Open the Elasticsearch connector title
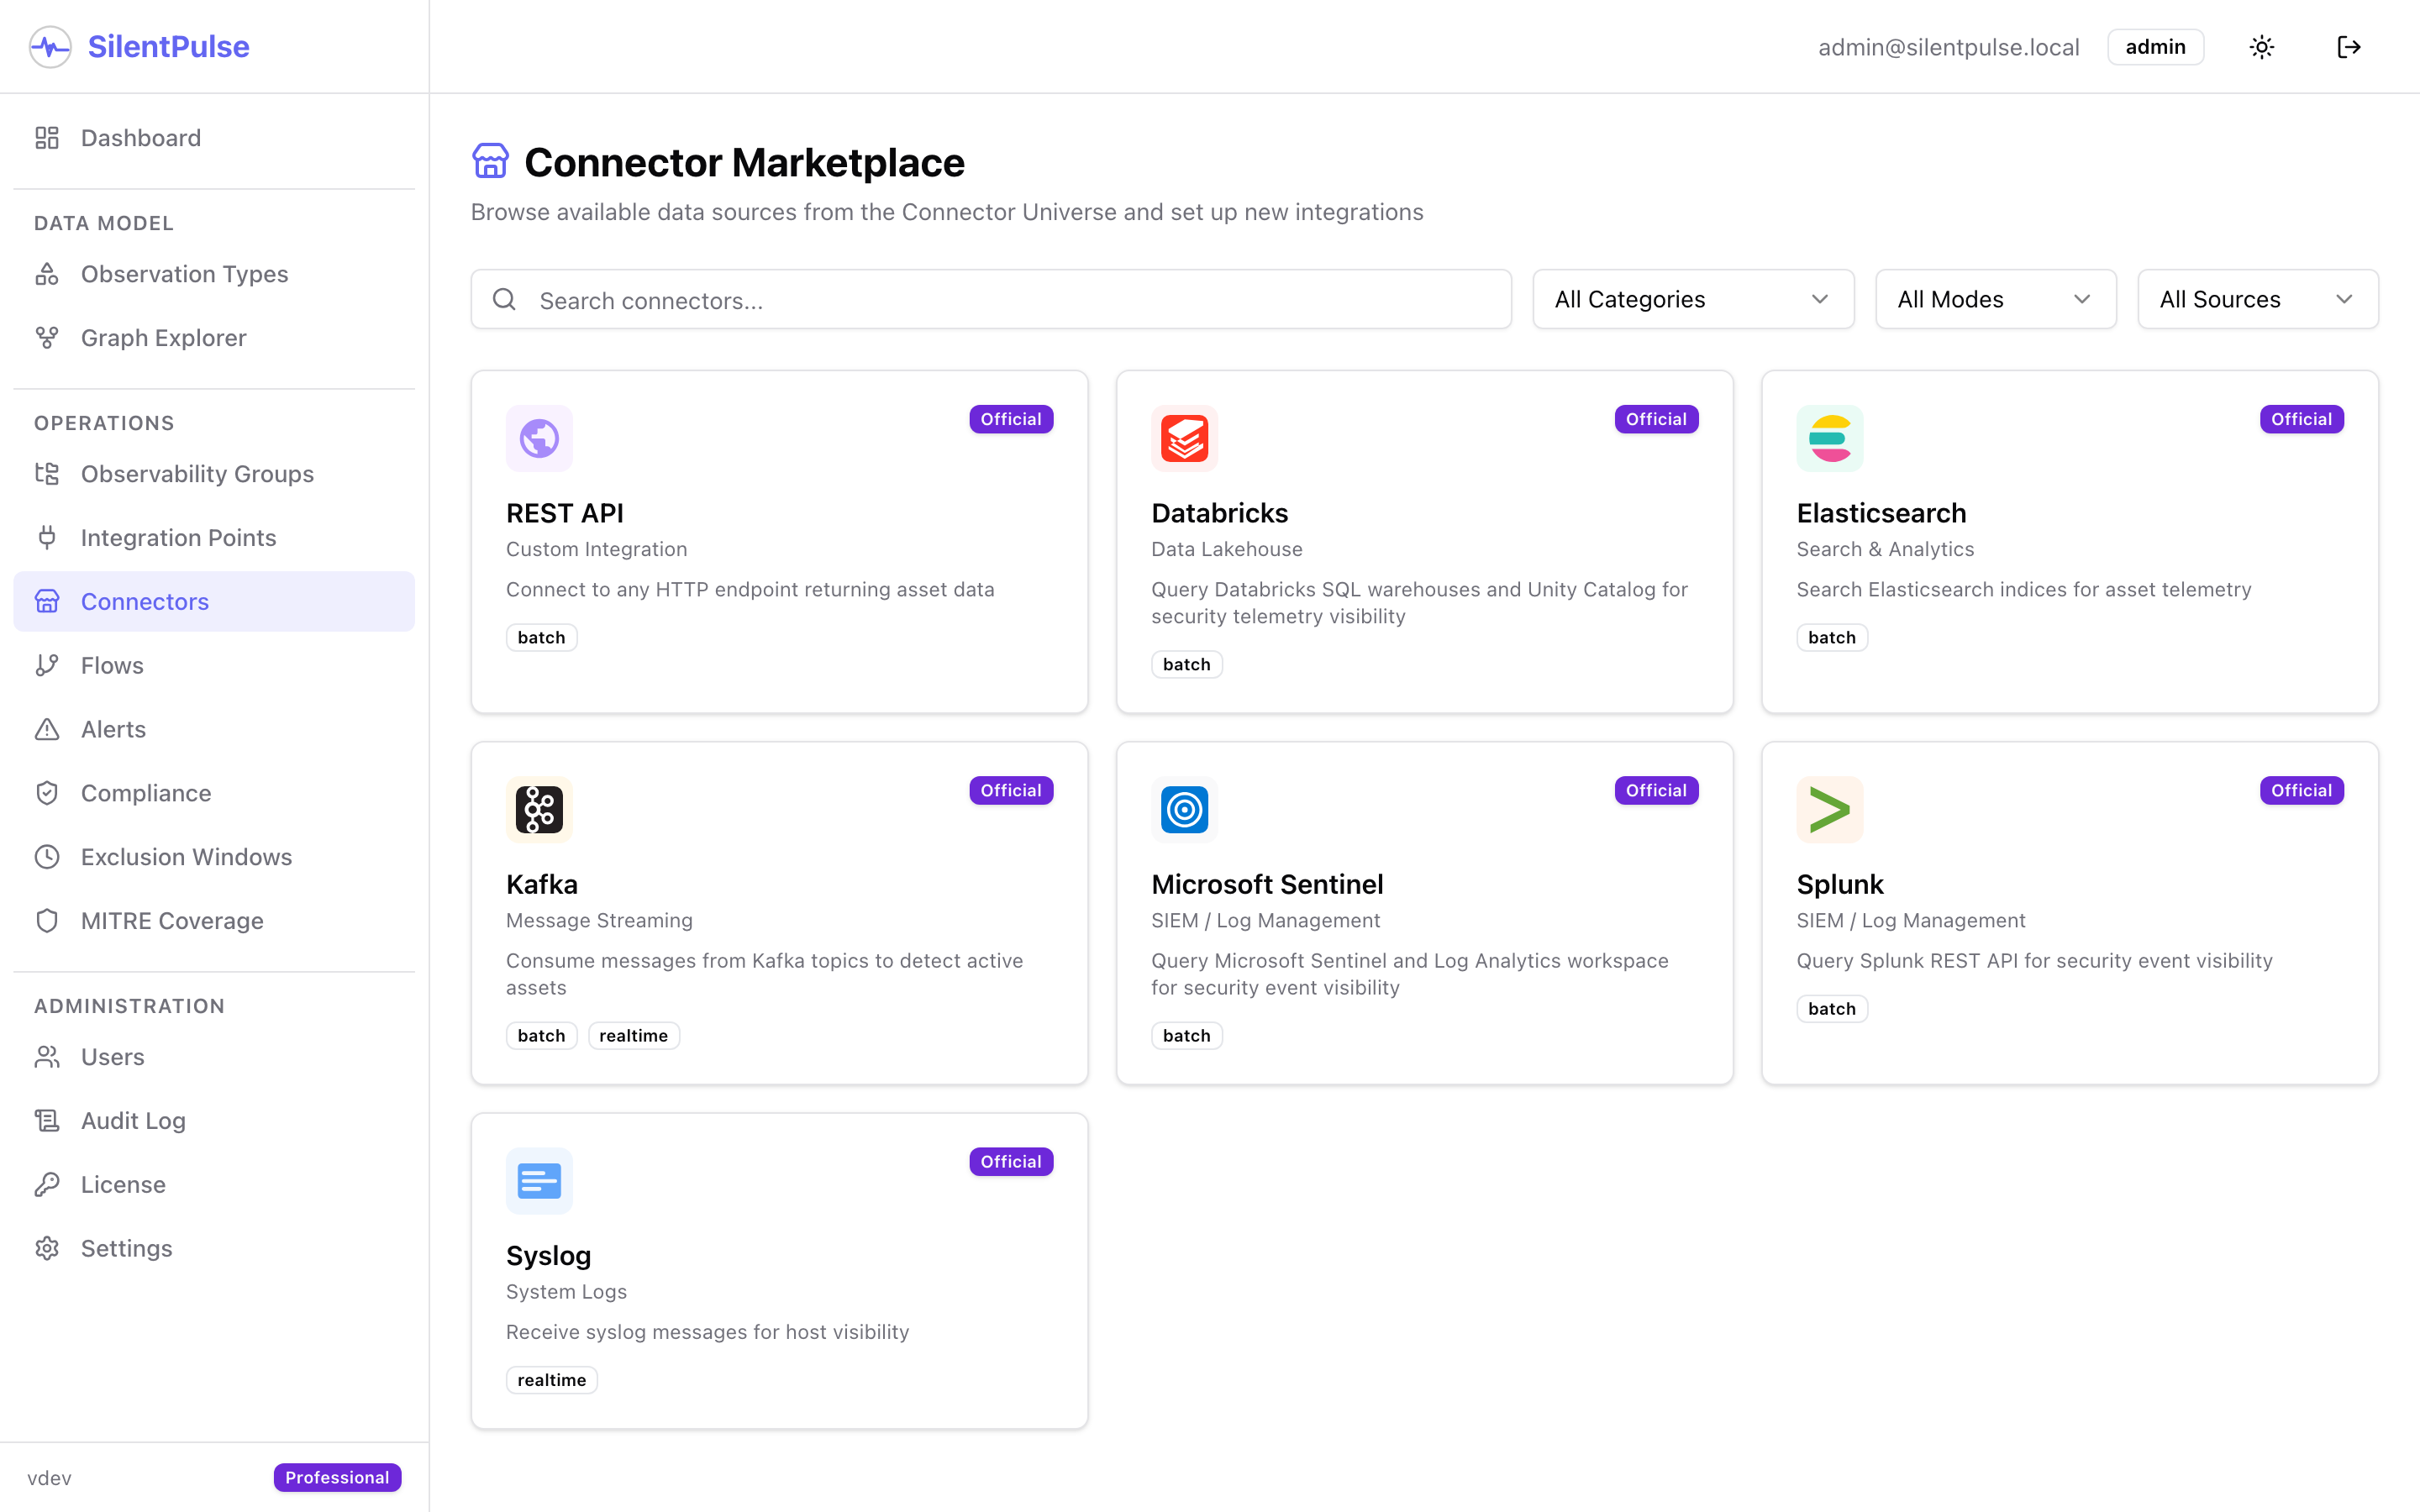Screen dimensions: 2420x1512 click(1881, 513)
